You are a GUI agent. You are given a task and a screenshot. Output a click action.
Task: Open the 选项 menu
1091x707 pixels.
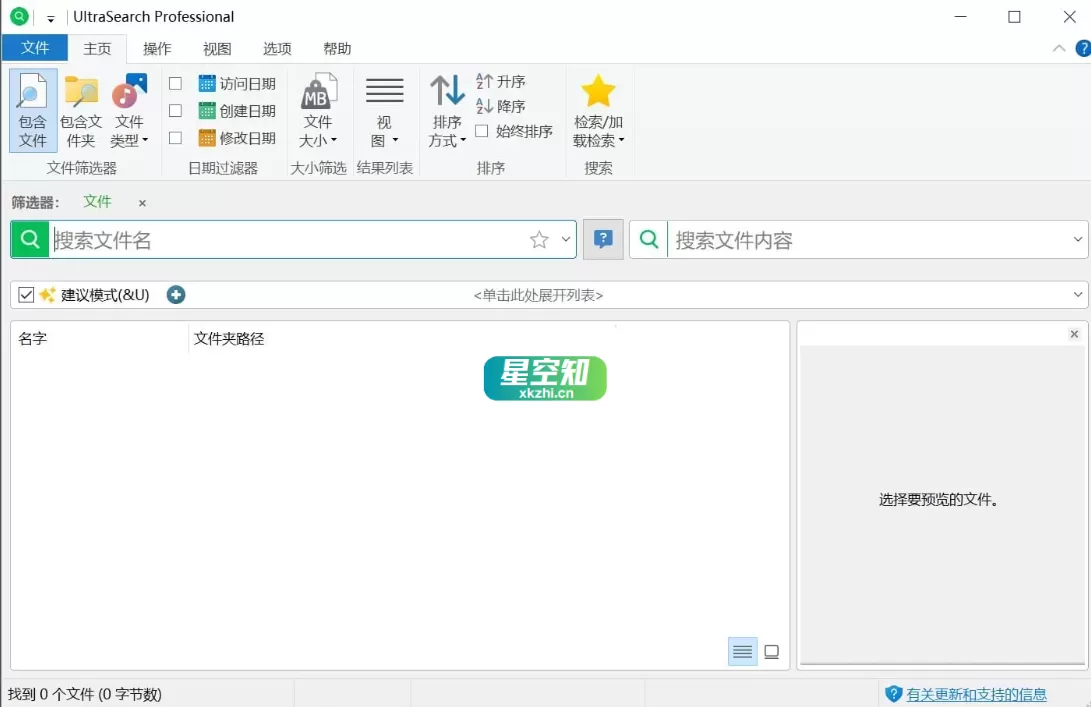tap(277, 47)
